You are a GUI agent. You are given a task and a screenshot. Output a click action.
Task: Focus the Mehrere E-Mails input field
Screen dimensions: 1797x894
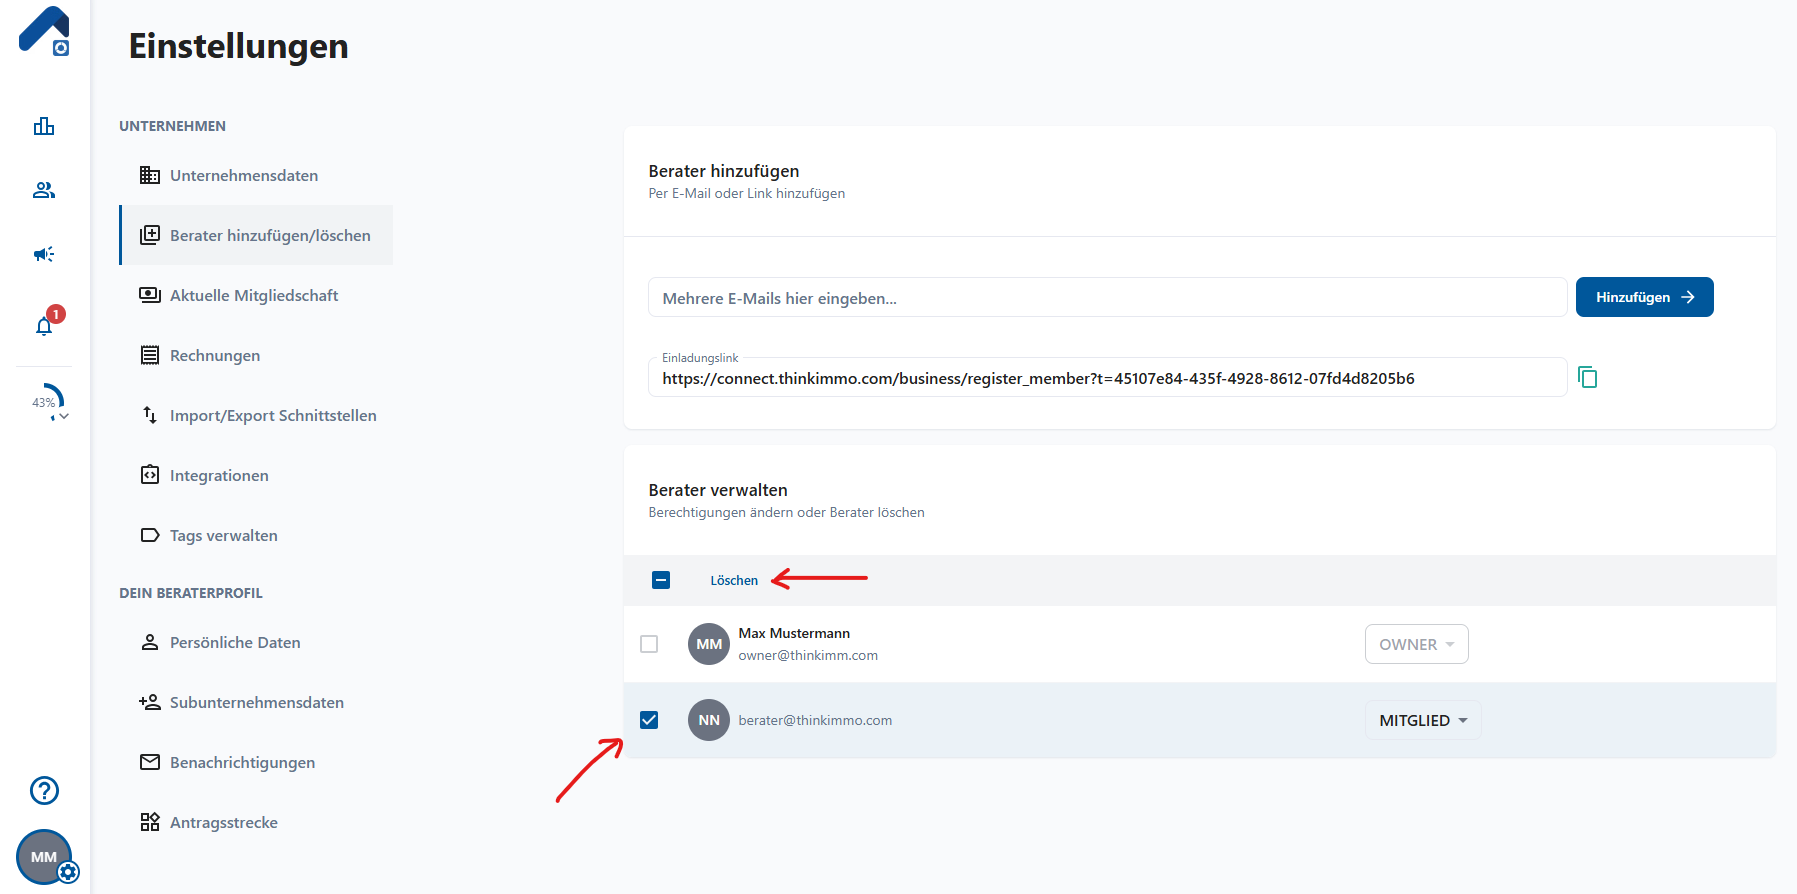[1107, 298]
